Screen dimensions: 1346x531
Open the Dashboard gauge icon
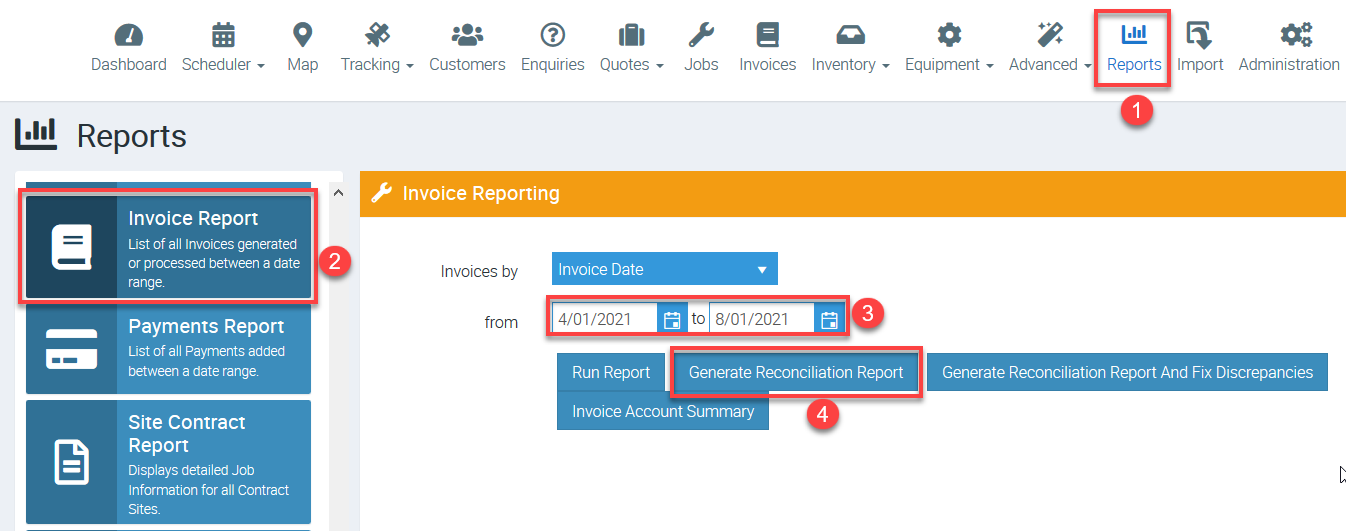point(129,36)
